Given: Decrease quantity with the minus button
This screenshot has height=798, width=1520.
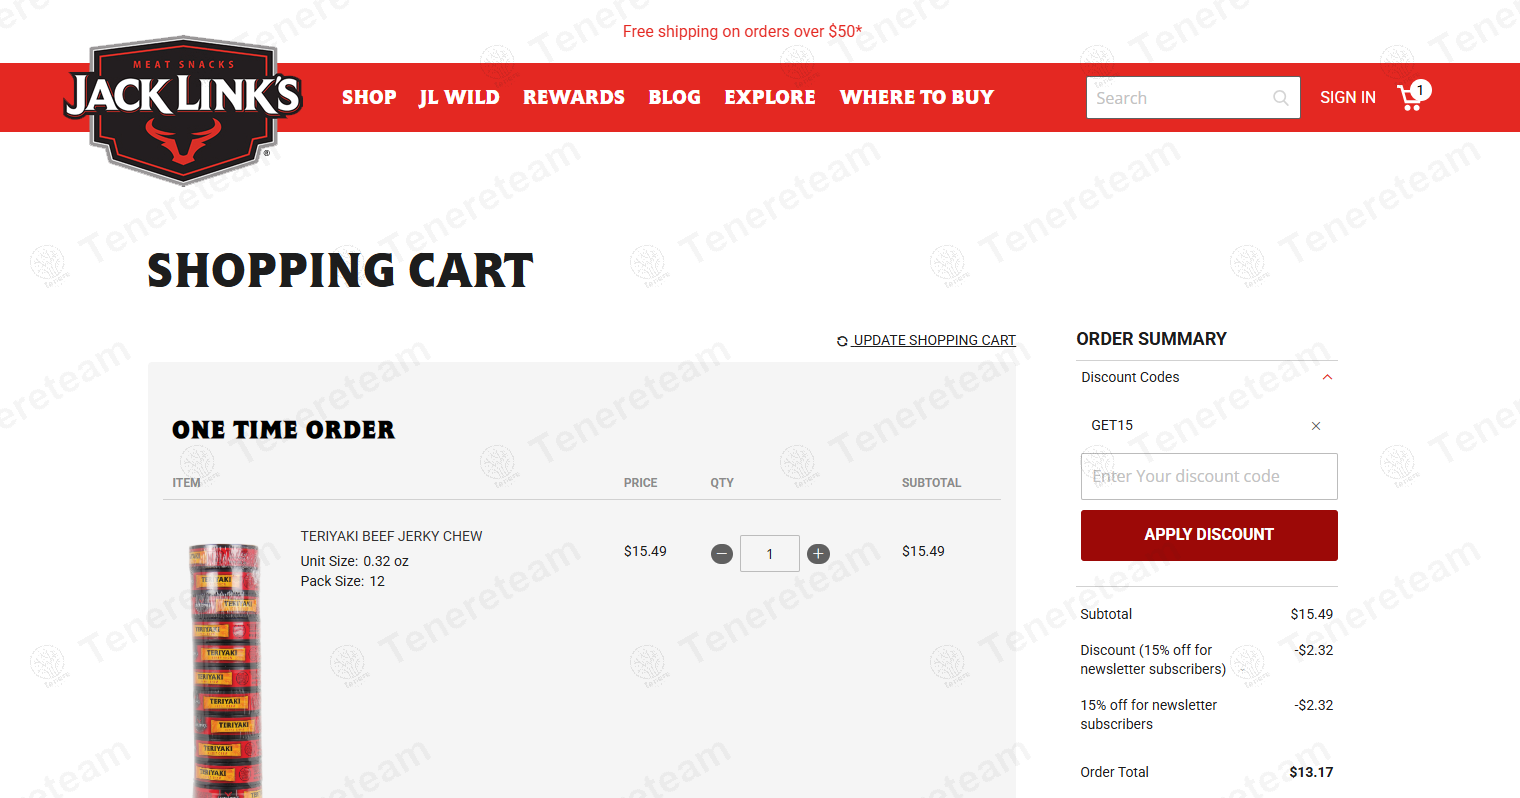Looking at the screenshot, I should [x=722, y=553].
